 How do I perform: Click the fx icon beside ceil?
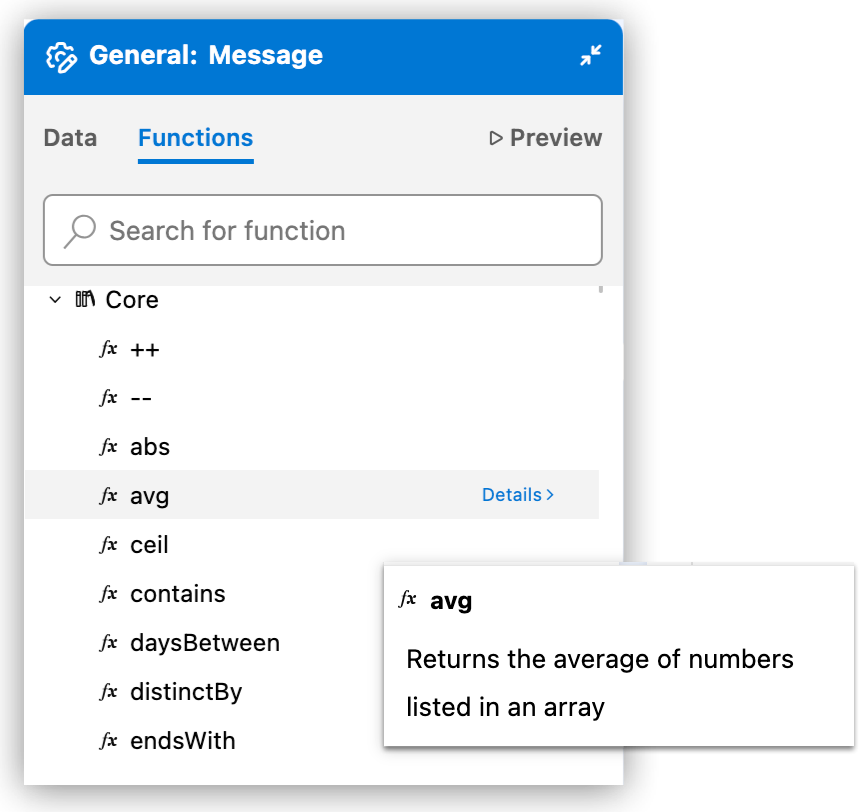107,545
